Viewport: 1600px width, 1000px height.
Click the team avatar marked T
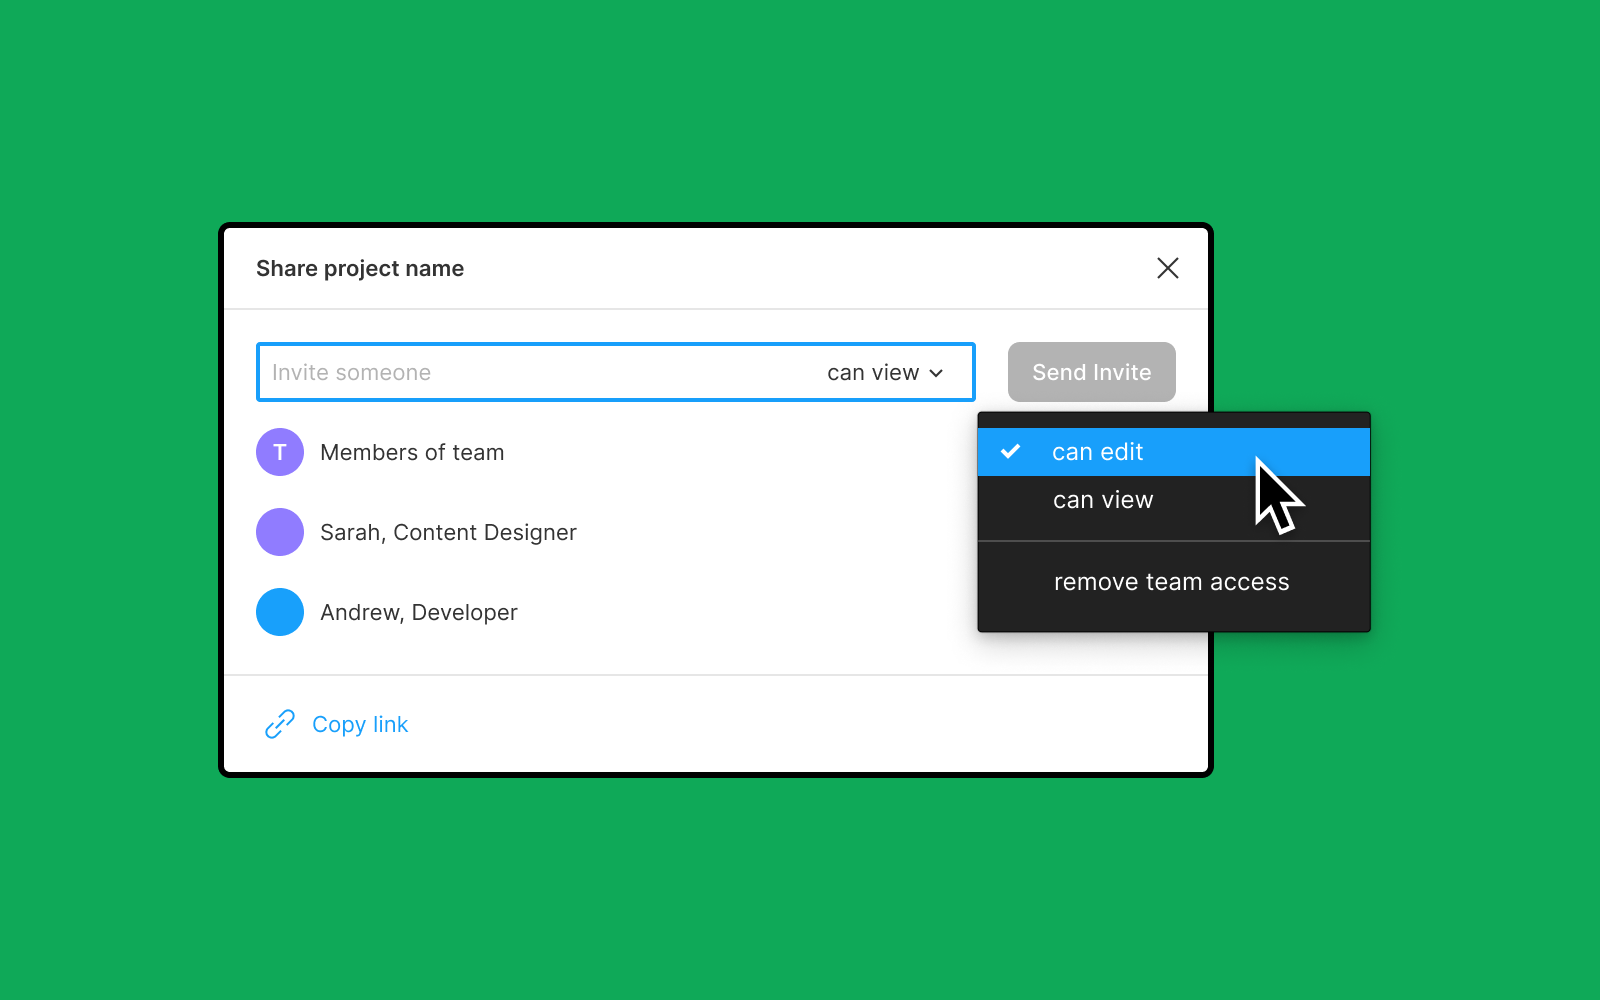tap(279, 452)
